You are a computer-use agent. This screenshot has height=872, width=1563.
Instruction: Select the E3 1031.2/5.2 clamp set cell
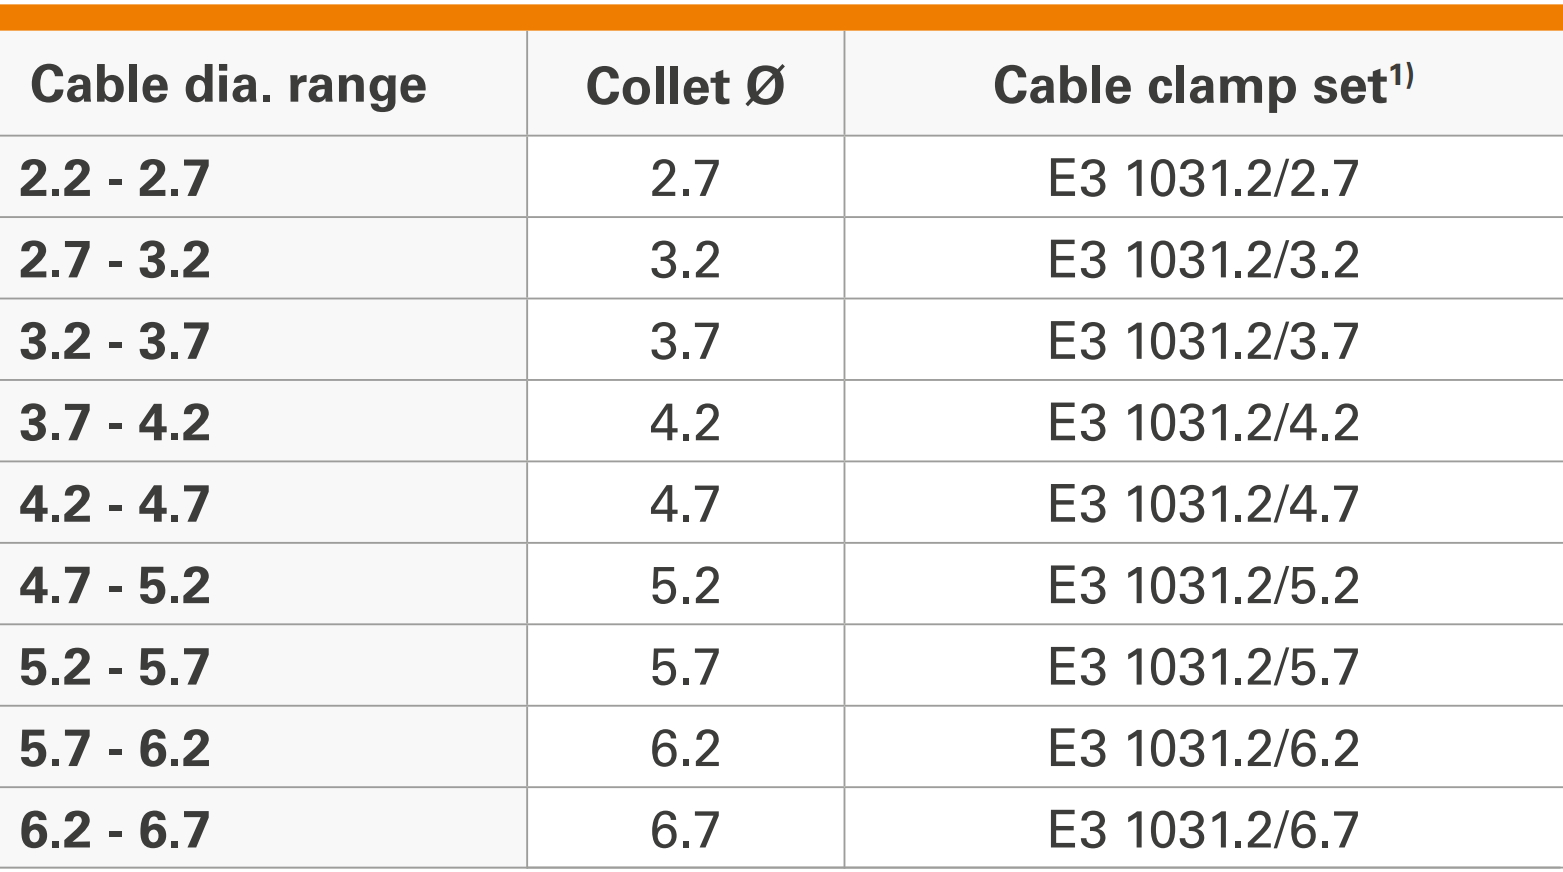[1203, 586]
